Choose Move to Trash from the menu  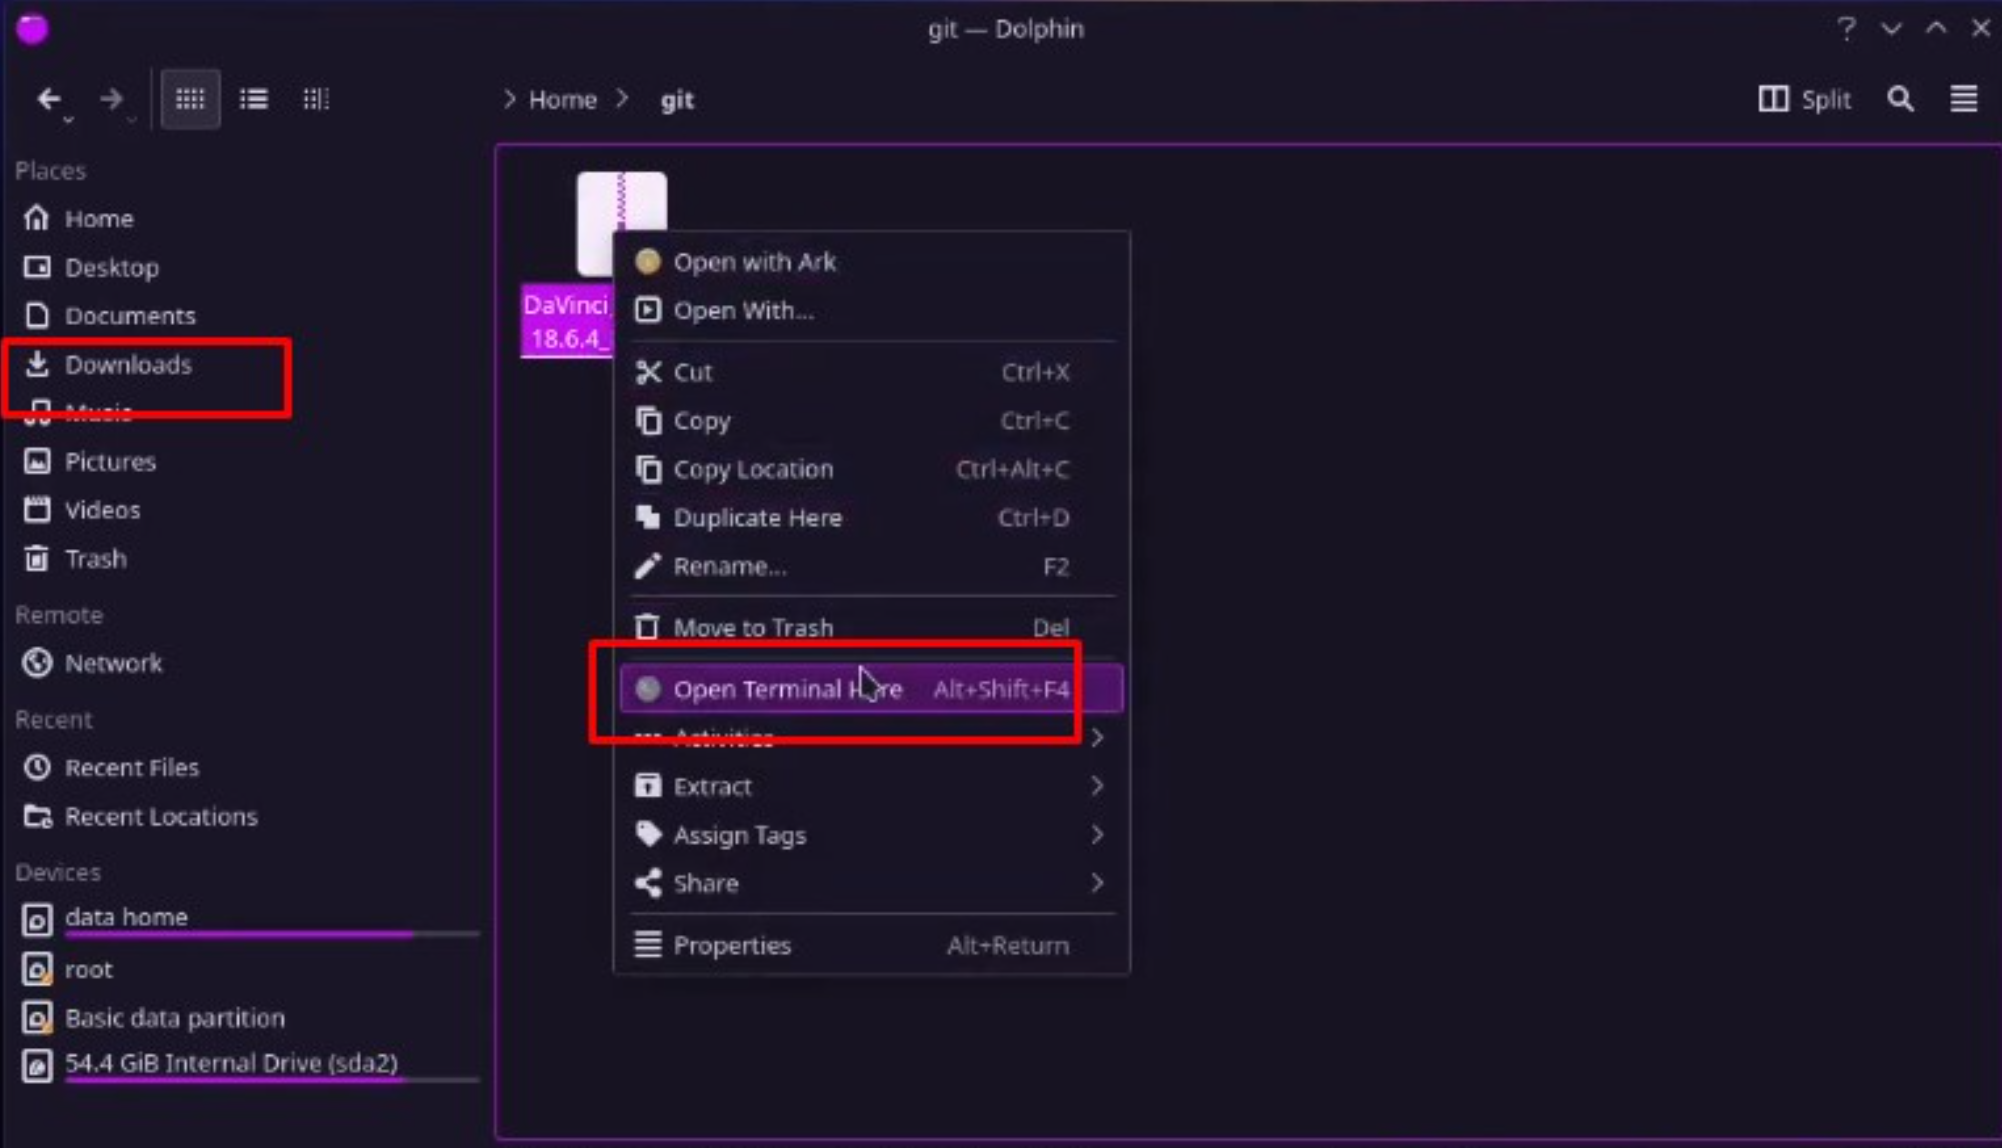[753, 627]
